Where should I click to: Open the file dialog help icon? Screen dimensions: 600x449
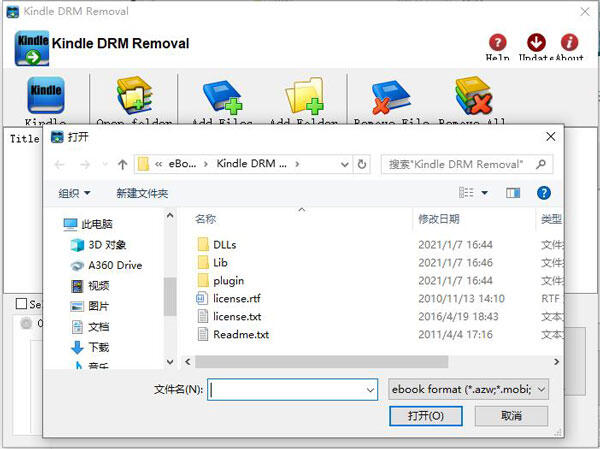click(x=543, y=193)
